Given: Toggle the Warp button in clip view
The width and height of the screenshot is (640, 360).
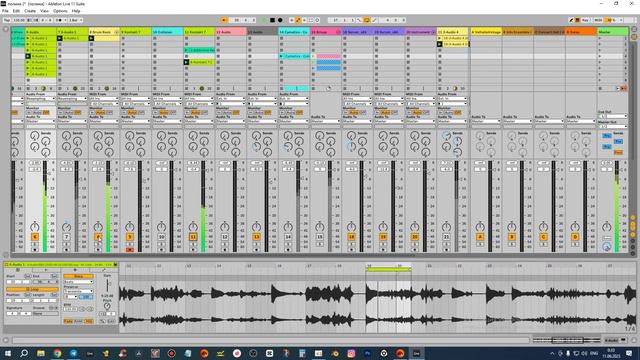Looking at the screenshot, I should point(78,276).
